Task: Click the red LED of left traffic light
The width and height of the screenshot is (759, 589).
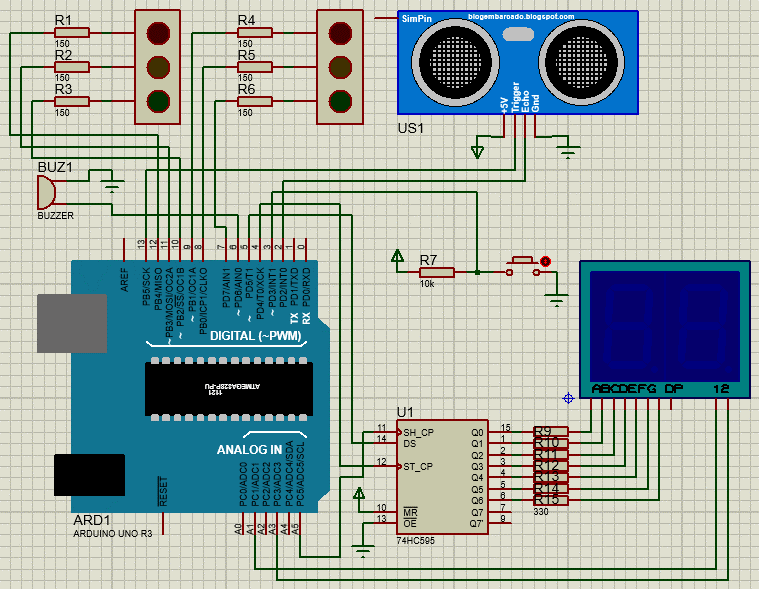Action: pos(158,33)
